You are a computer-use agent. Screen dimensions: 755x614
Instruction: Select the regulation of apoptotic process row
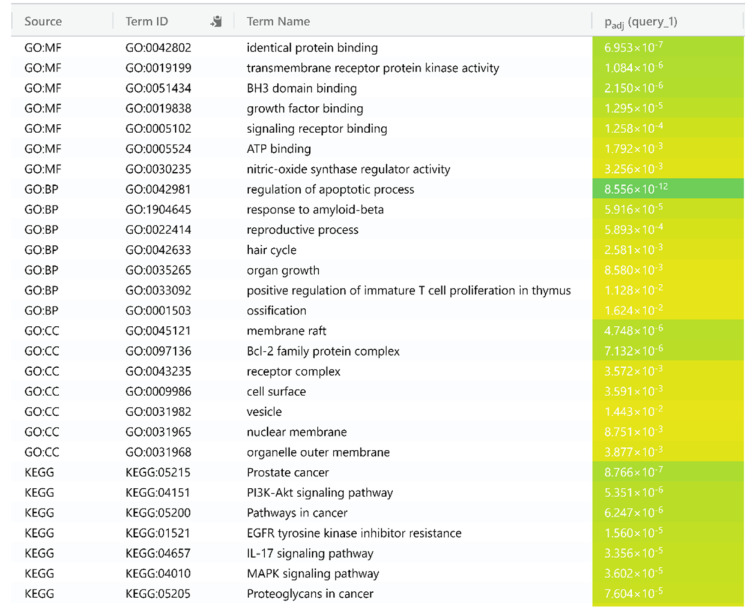(377, 189)
